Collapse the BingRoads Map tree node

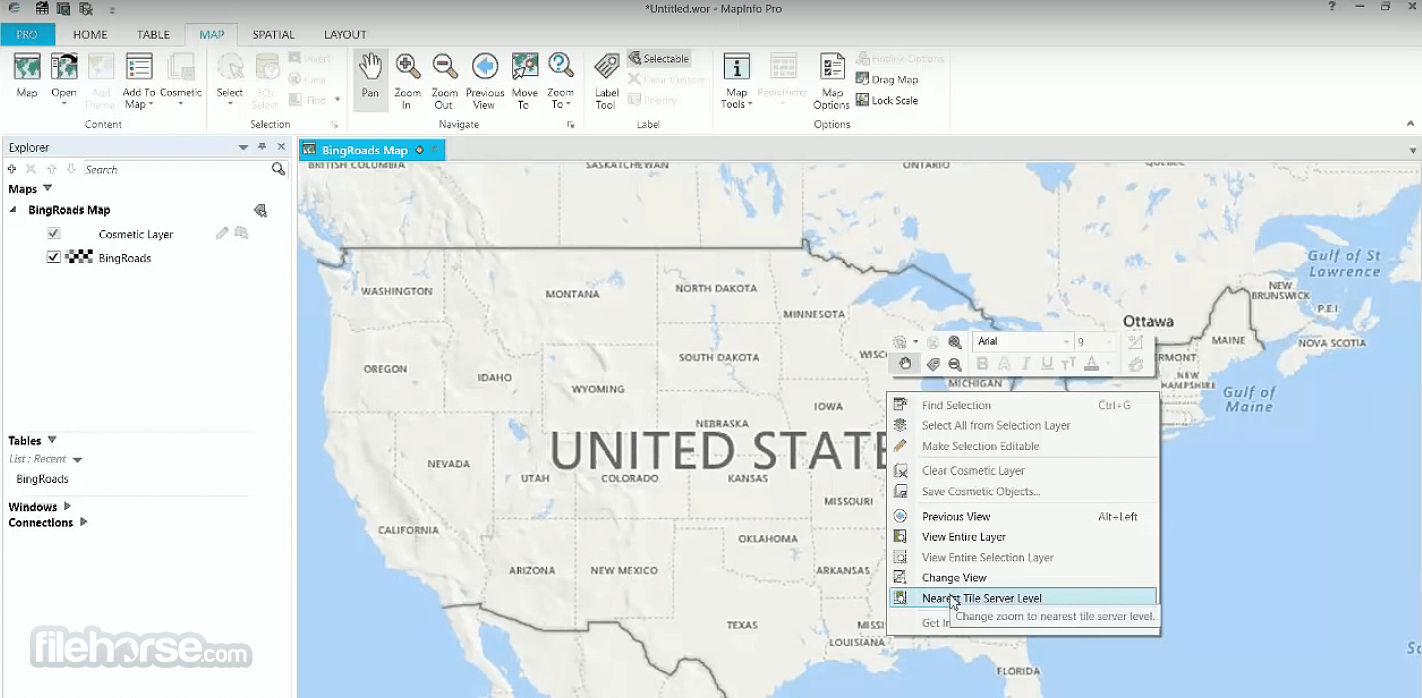(13, 210)
